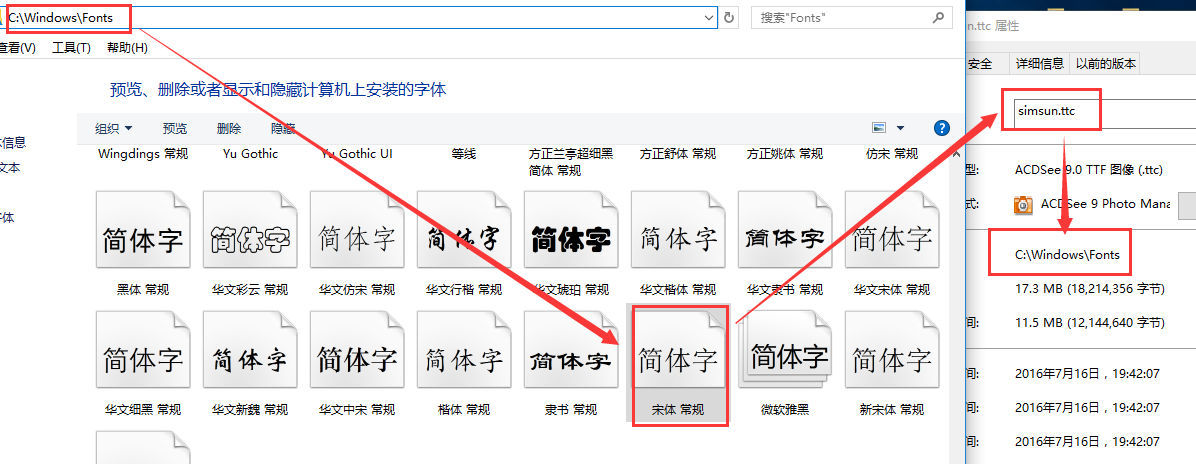Open the blue help question mark icon
This screenshot has width=1196, height=464.
point(942,127)
